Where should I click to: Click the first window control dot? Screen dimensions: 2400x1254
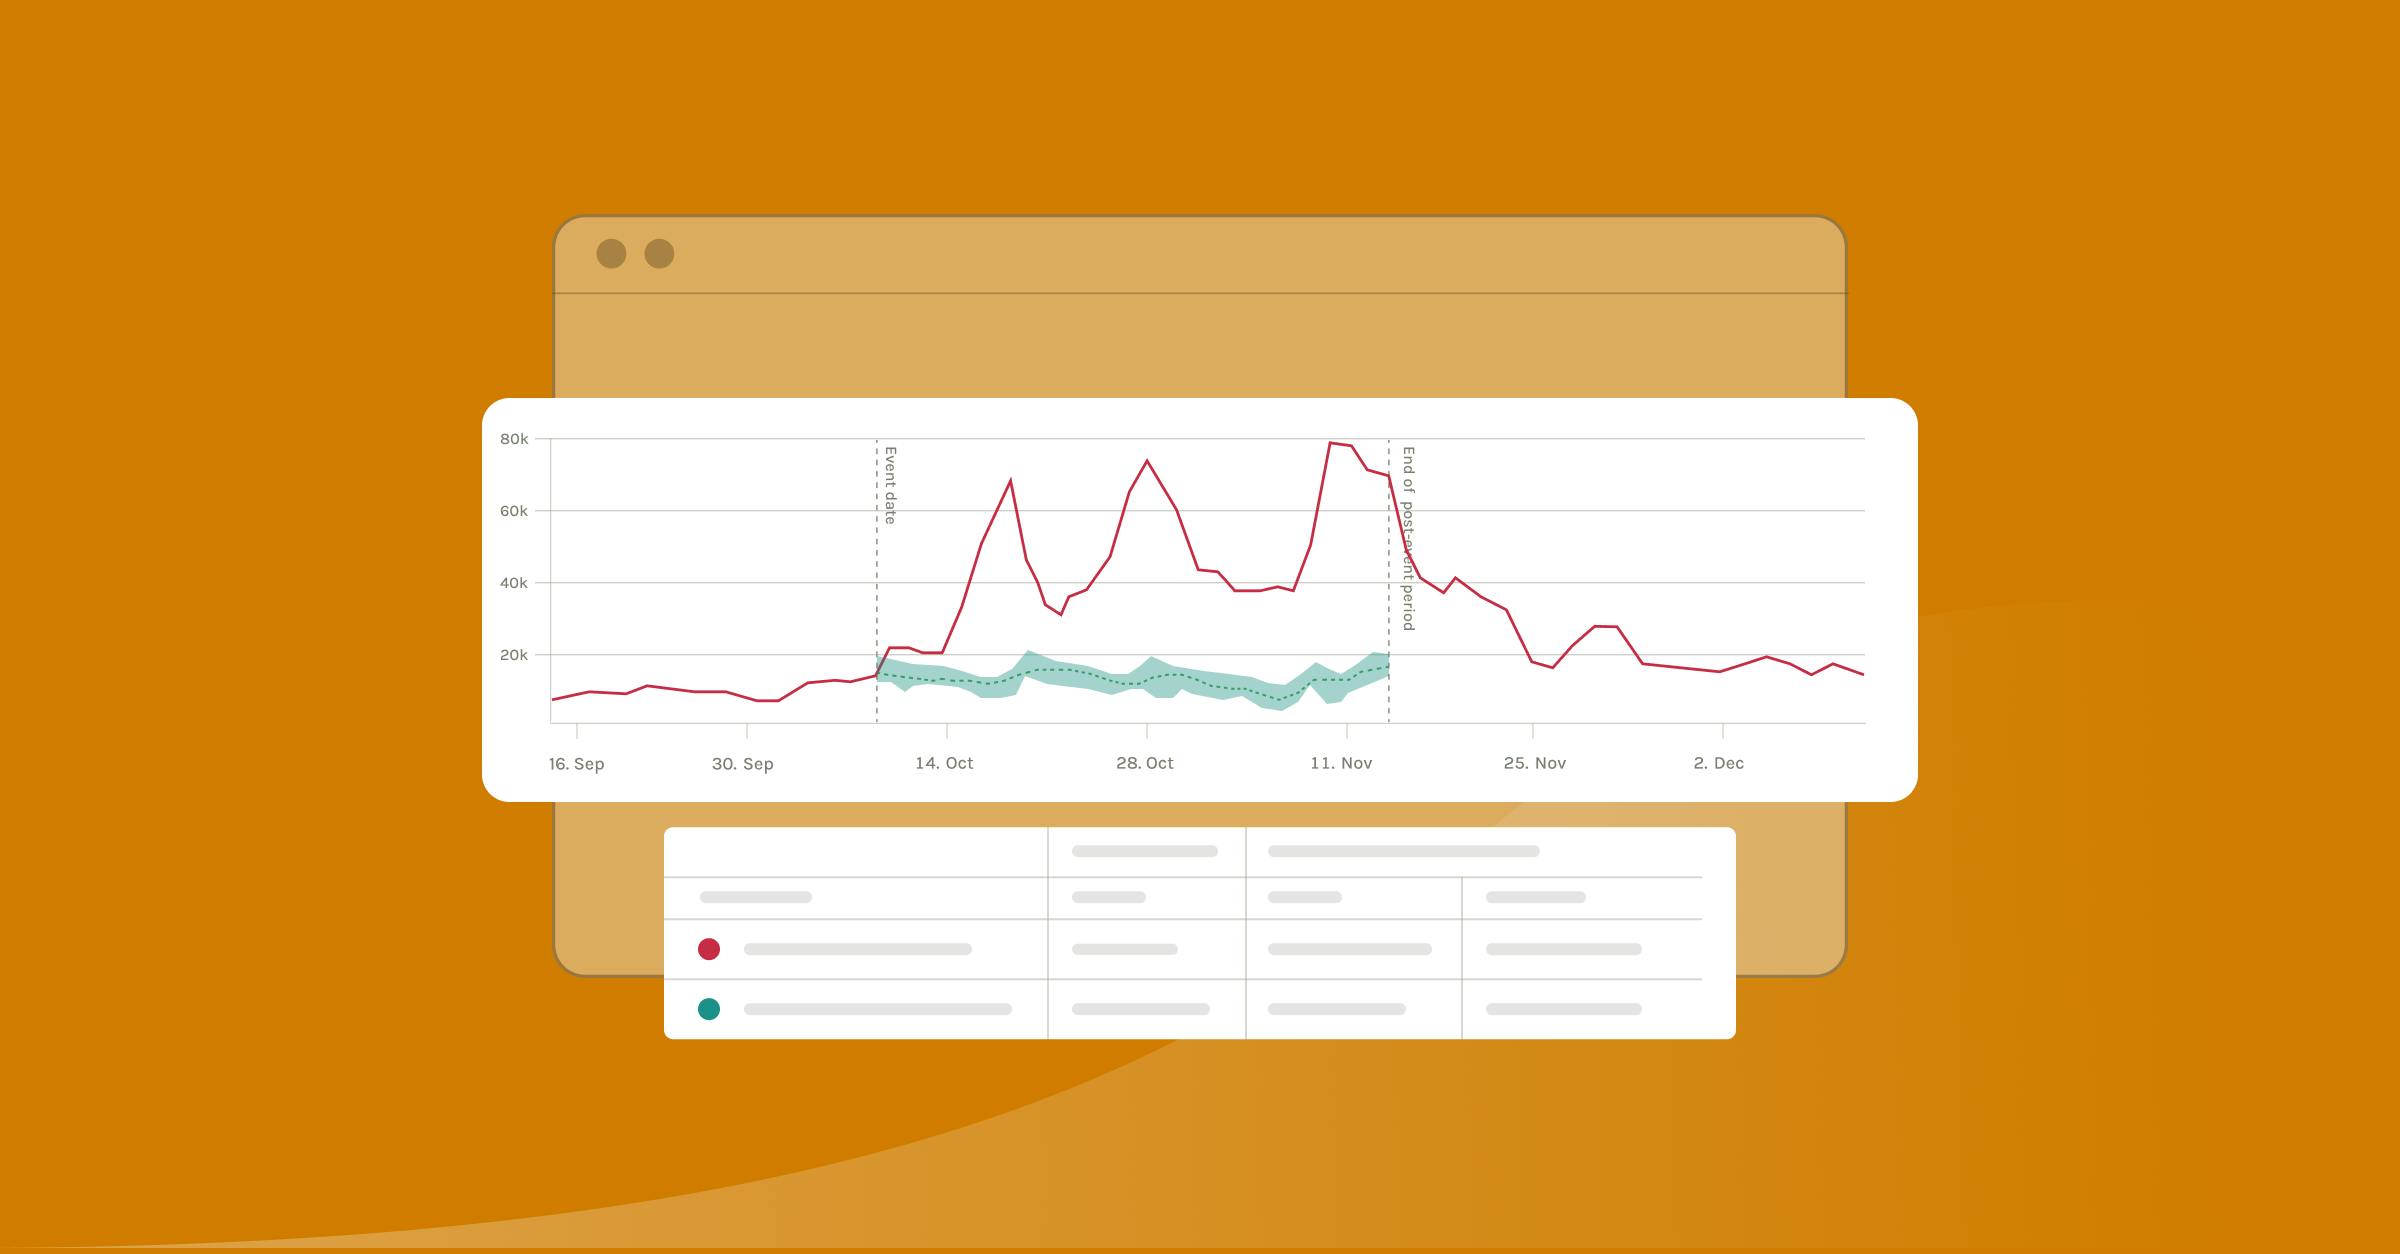(x=611, y=254)
